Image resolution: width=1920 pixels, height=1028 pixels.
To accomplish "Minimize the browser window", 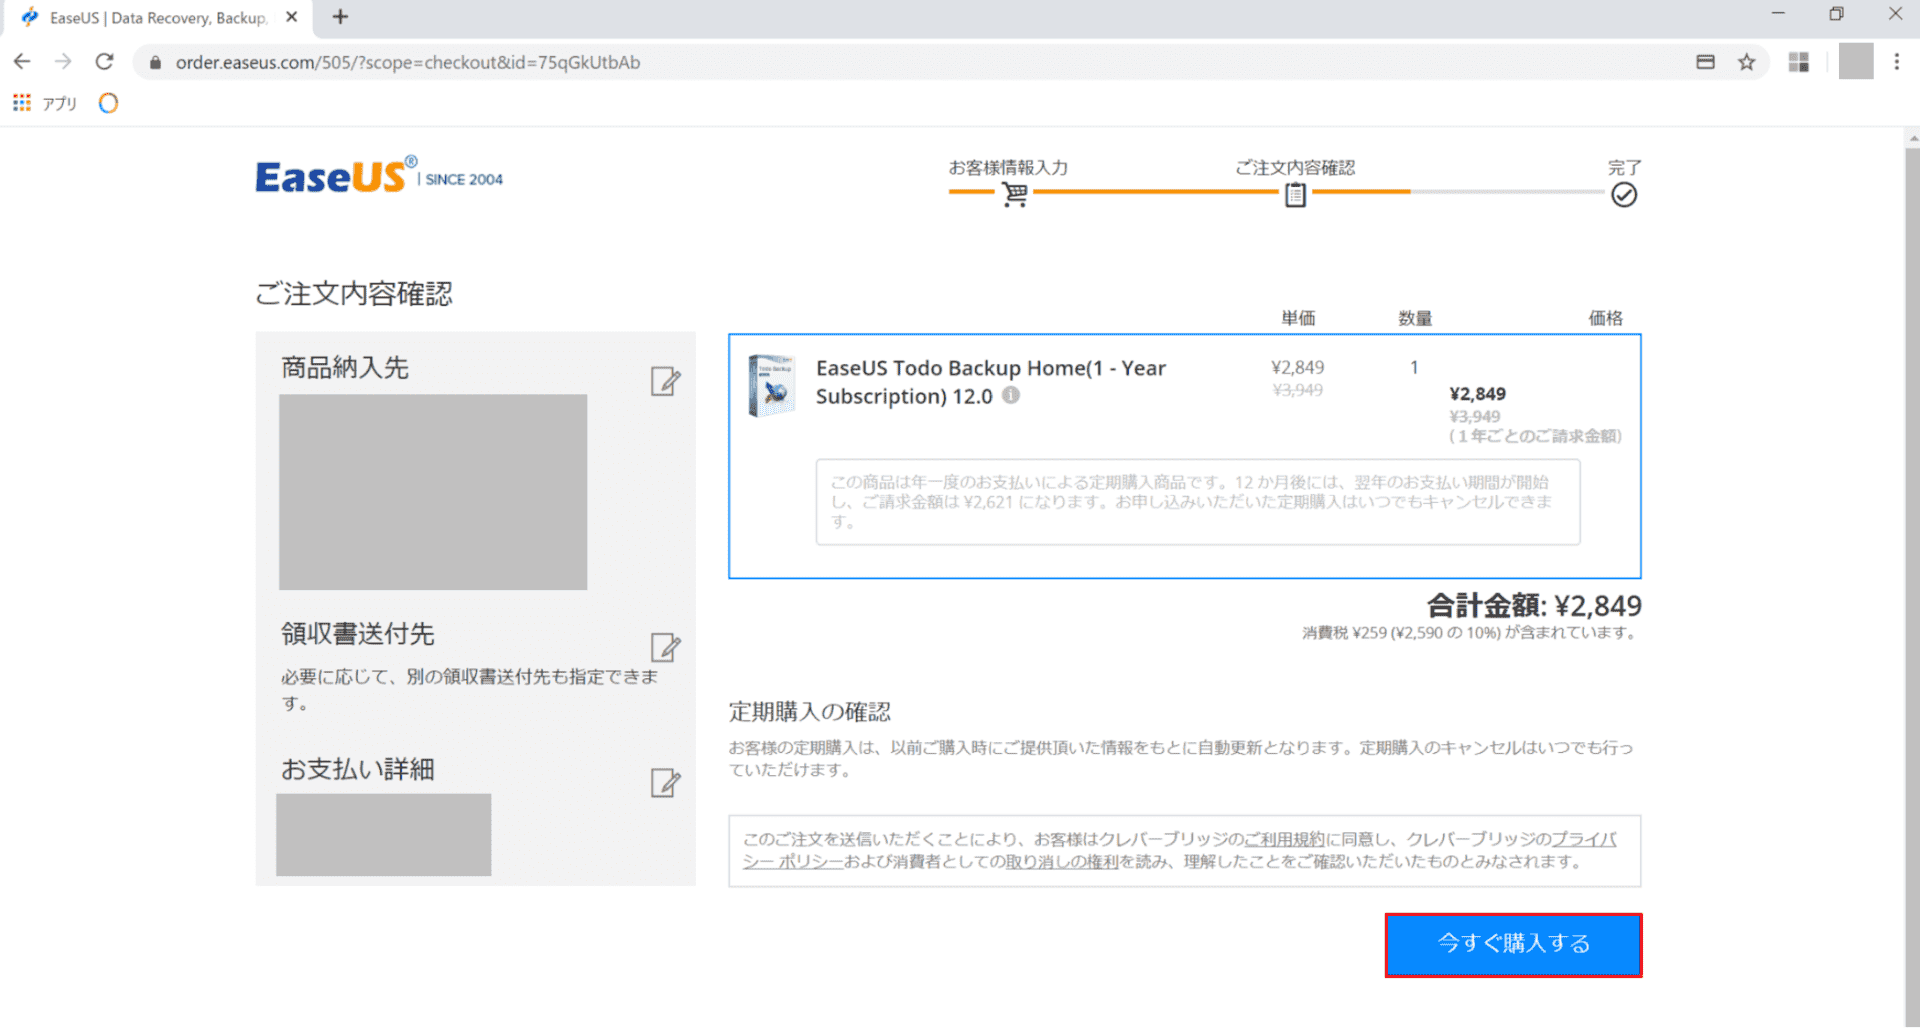I will click(x=1777, y=14).
